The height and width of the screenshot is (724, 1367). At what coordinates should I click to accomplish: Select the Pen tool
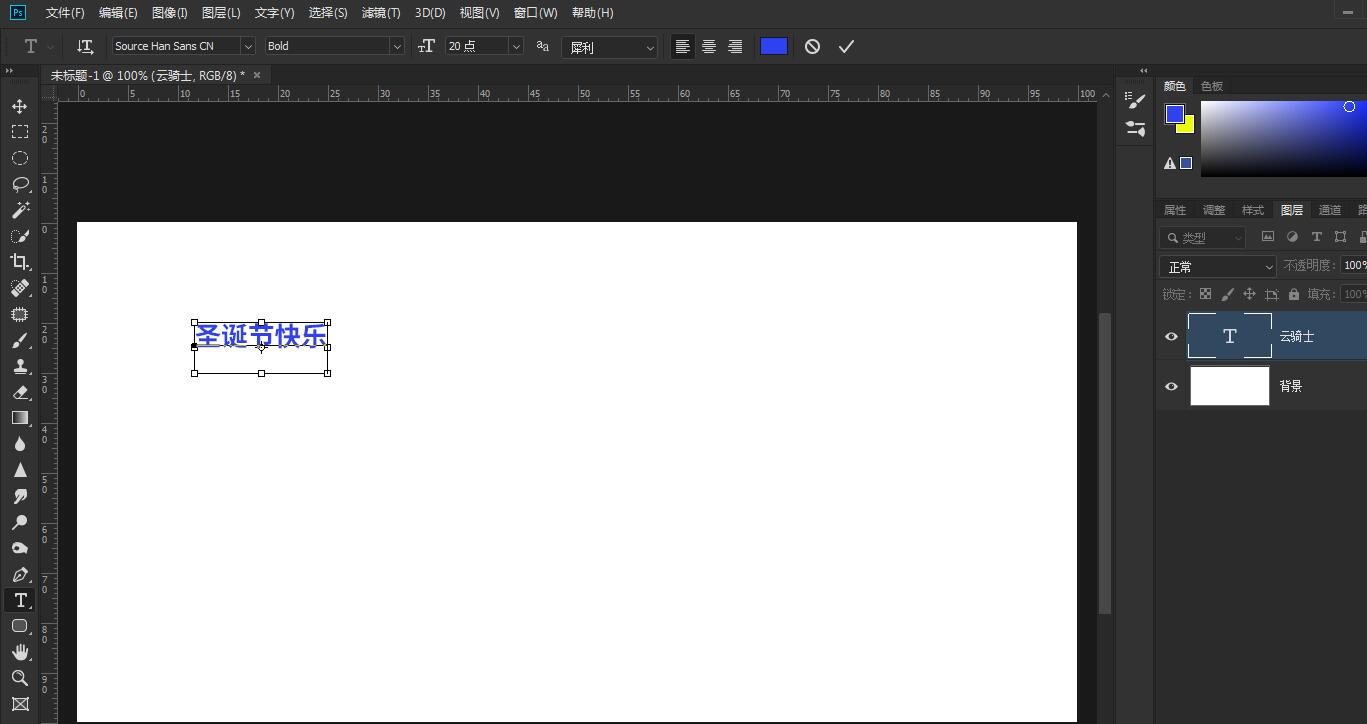[x=19, y=575]
